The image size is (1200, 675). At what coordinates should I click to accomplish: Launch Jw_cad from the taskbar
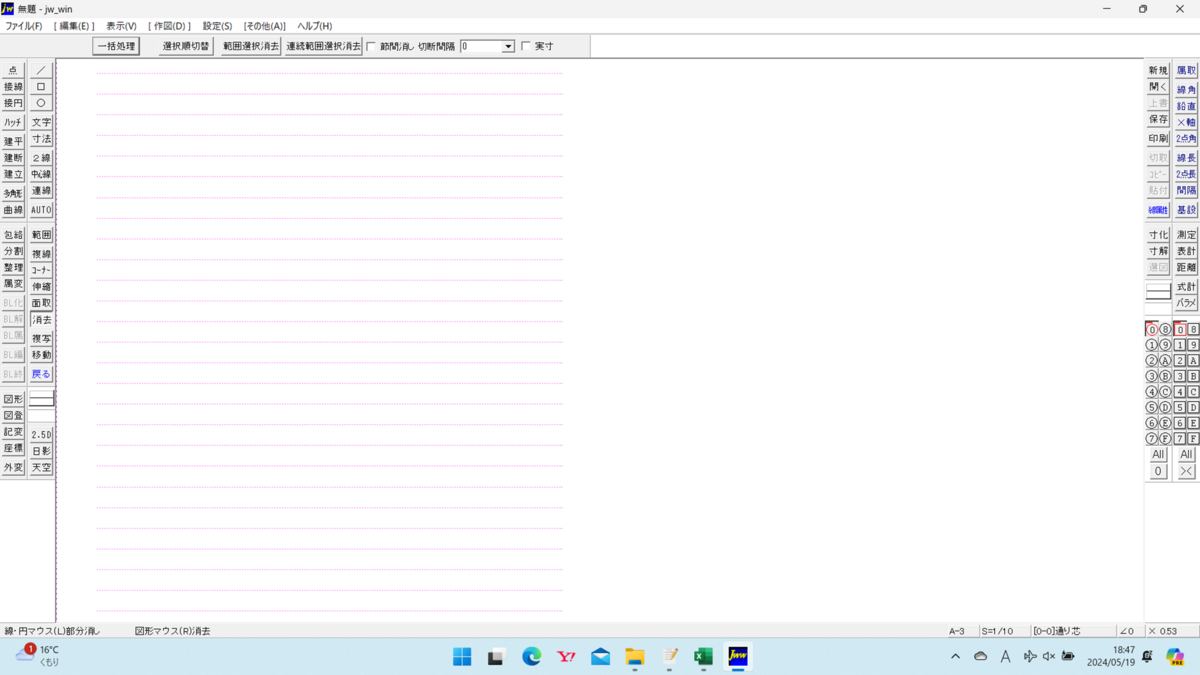[737, 657]
